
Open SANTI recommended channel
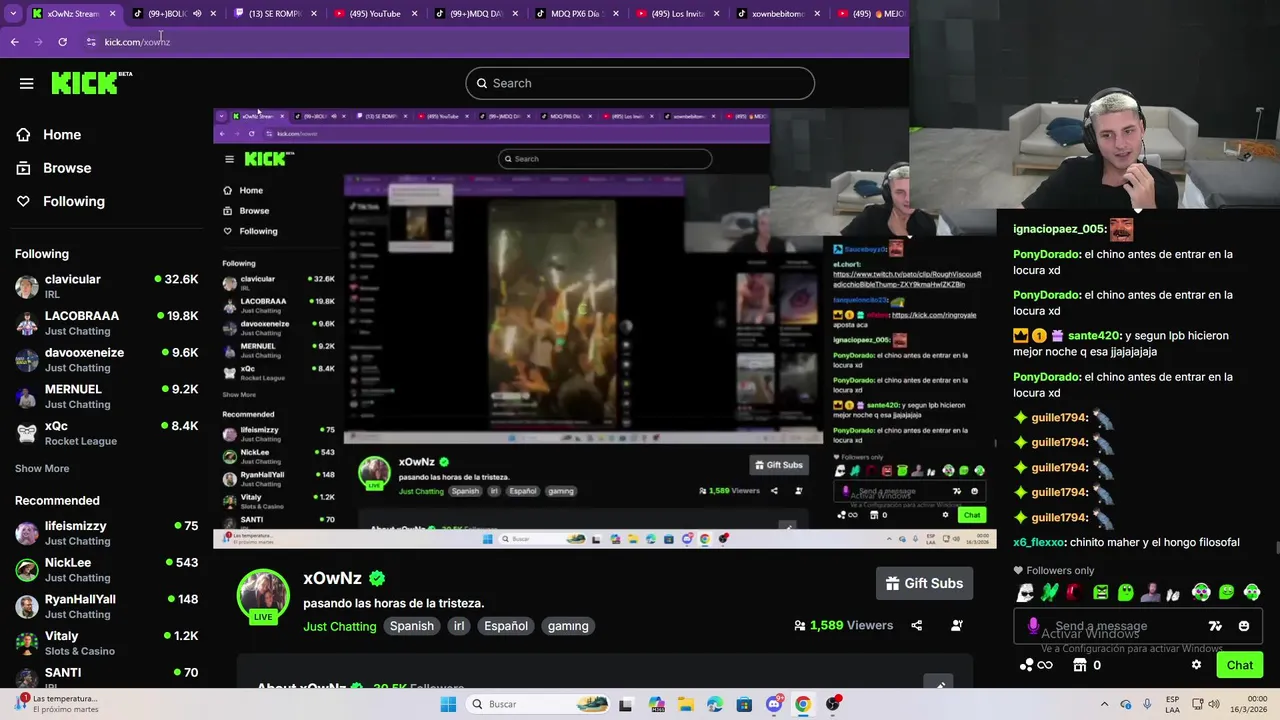pos(106,675)
